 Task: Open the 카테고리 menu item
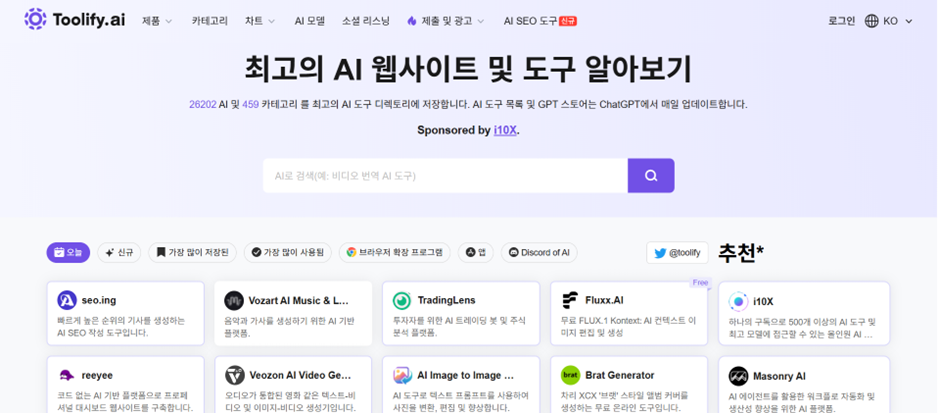(210, 21)
